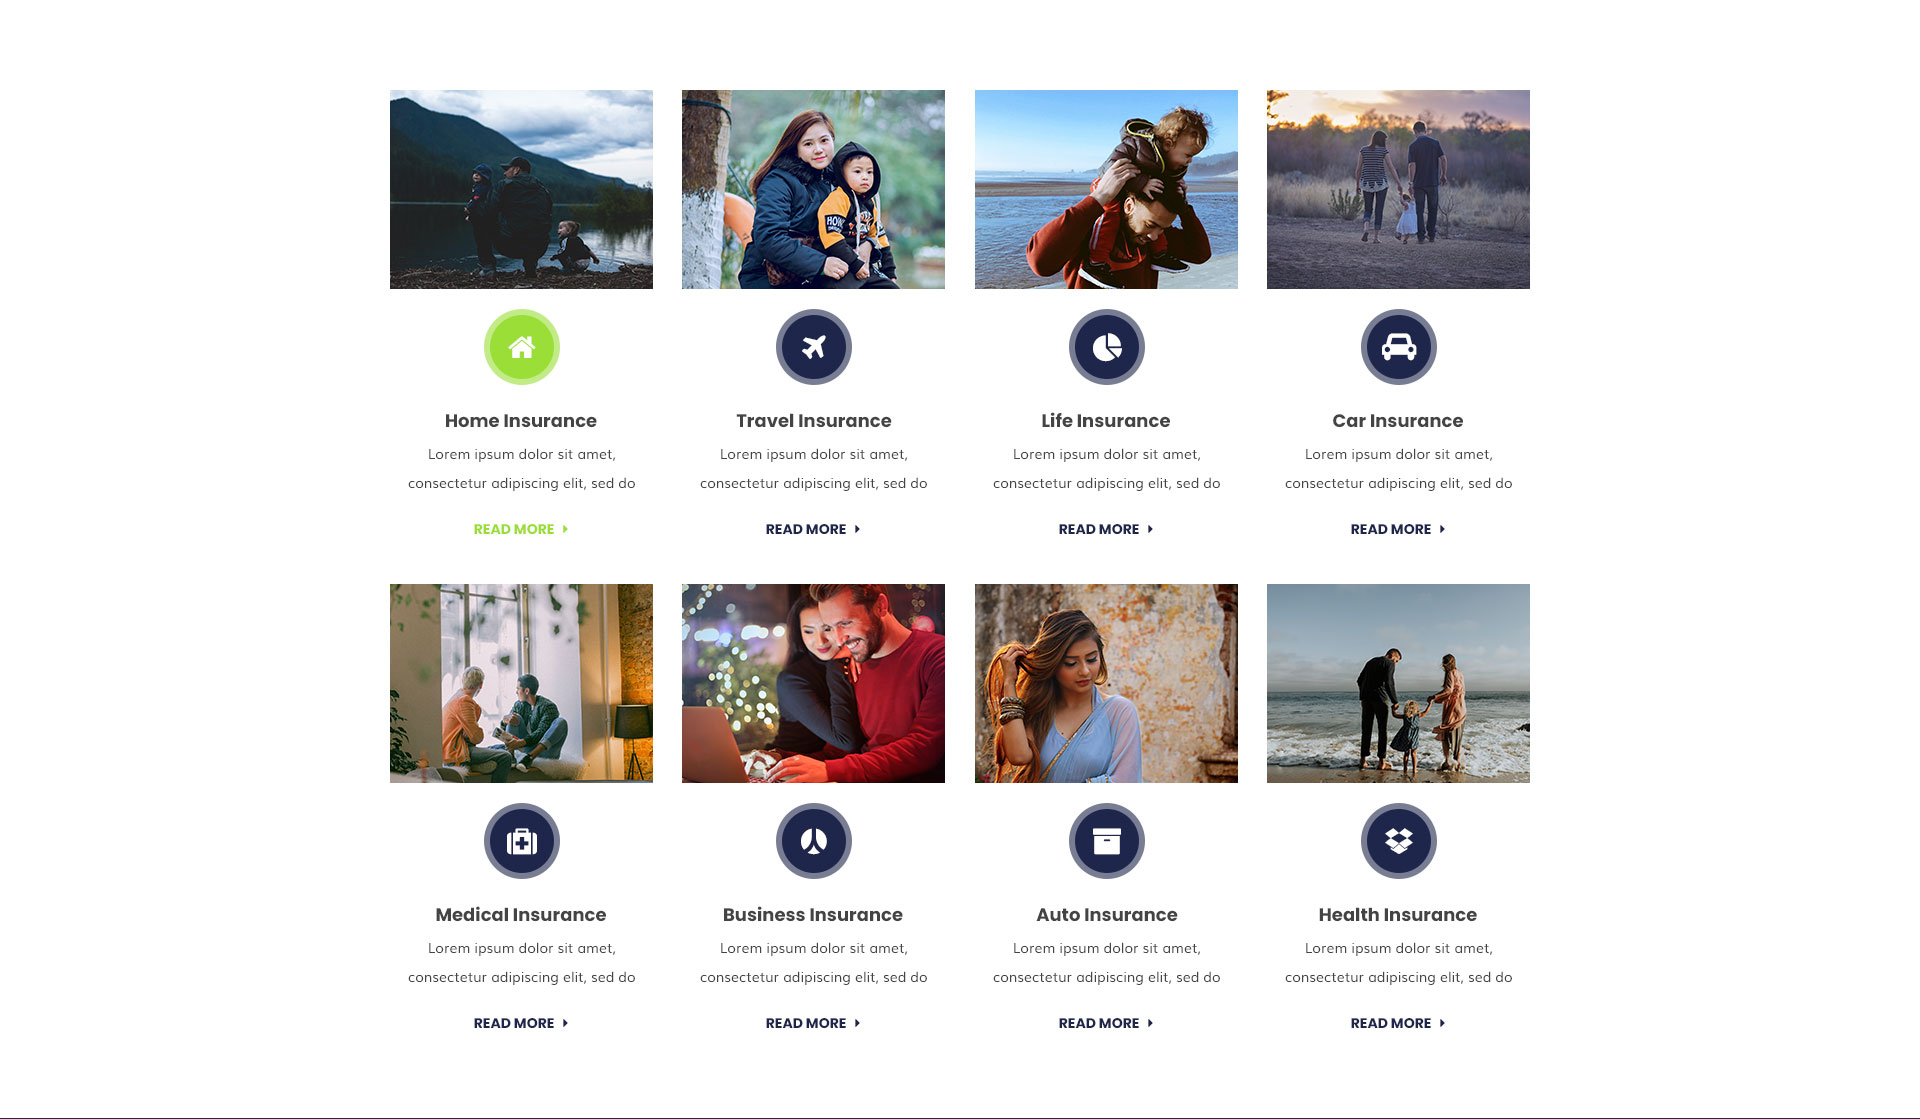This screenshot has height=1119, width=1920.
Task: Follow Read More link for Life Insurance
Action: coord(1106,529)
